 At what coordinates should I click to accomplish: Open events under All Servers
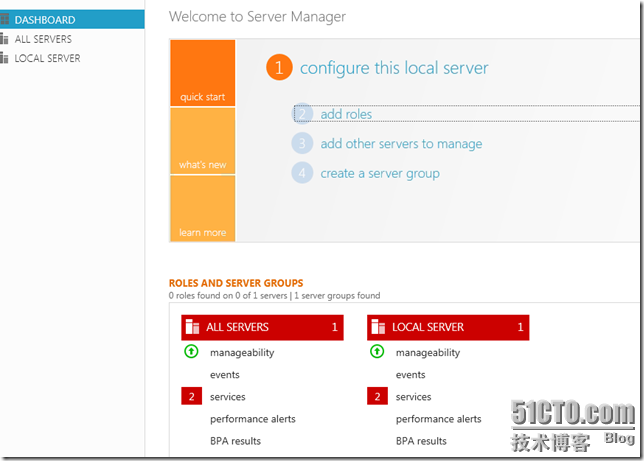pos(225,375)
